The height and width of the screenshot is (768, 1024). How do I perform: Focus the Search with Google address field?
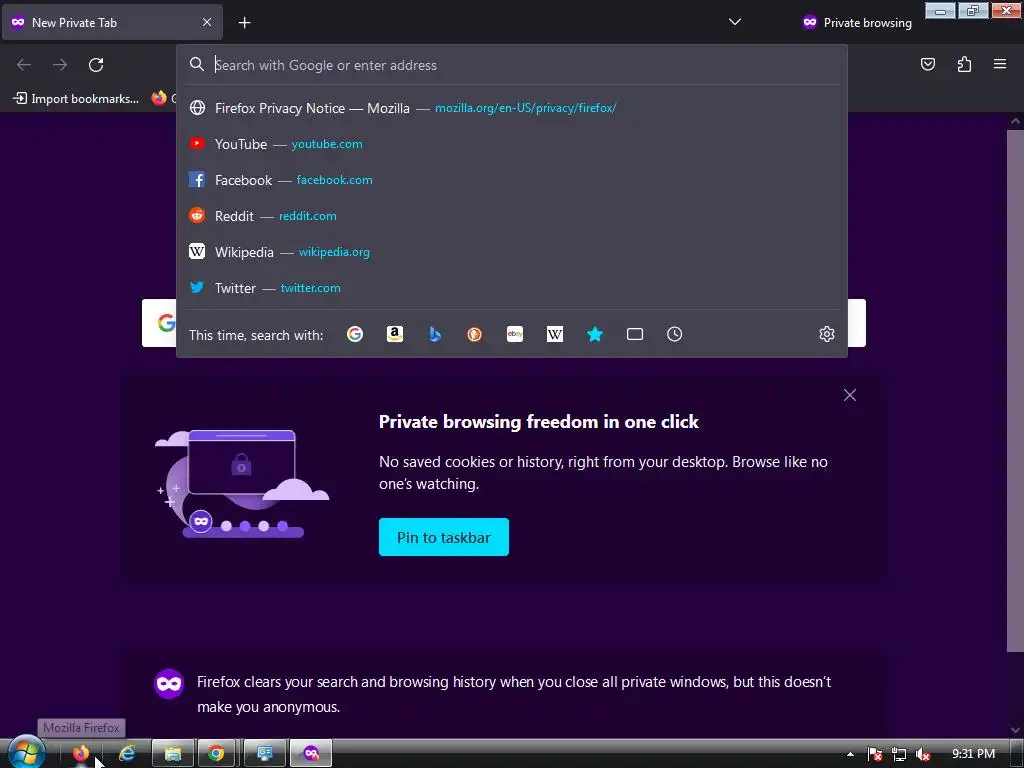pos(512,65)
